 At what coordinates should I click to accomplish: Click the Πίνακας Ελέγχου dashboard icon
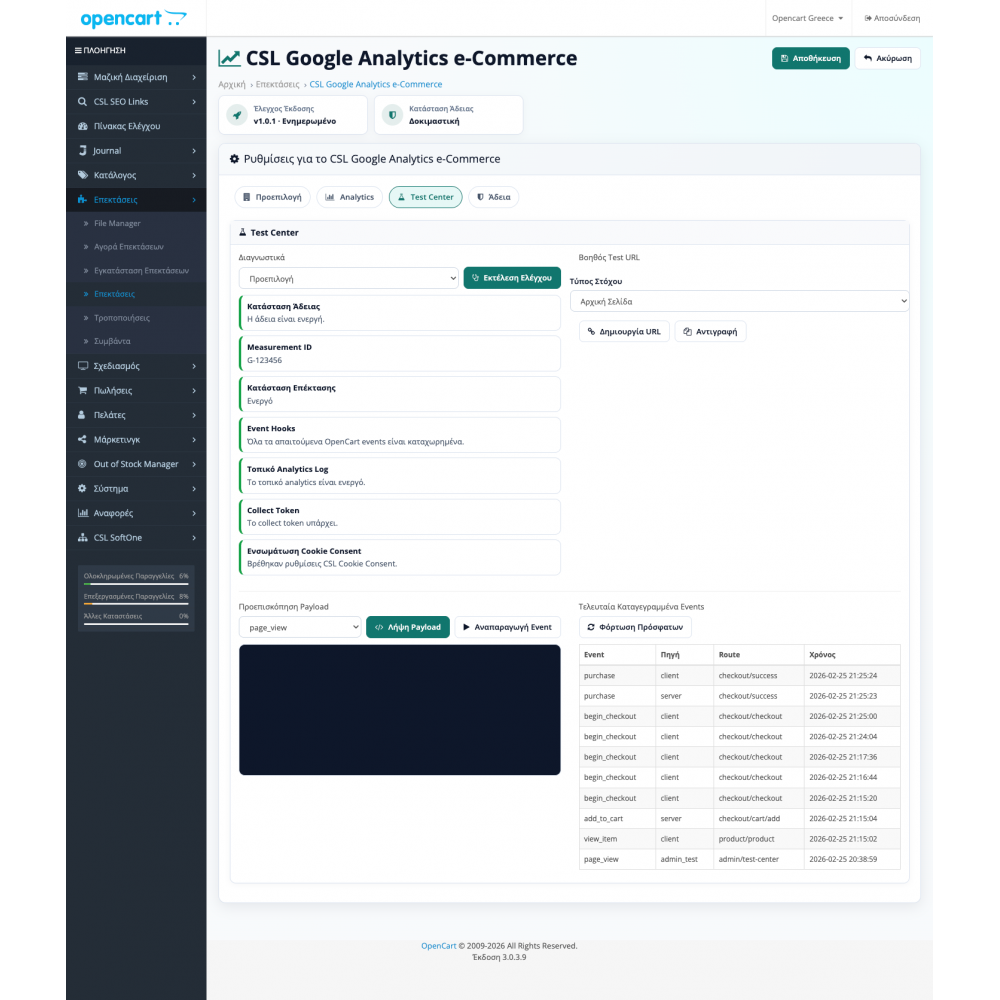(82, 126)
